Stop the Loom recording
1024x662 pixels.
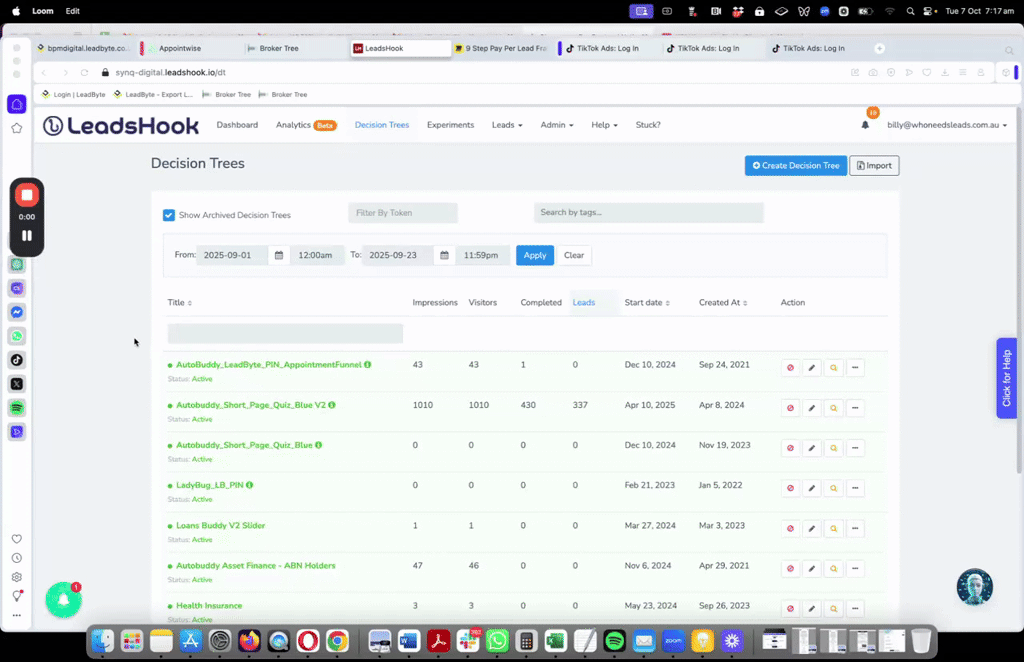[27, 195]
